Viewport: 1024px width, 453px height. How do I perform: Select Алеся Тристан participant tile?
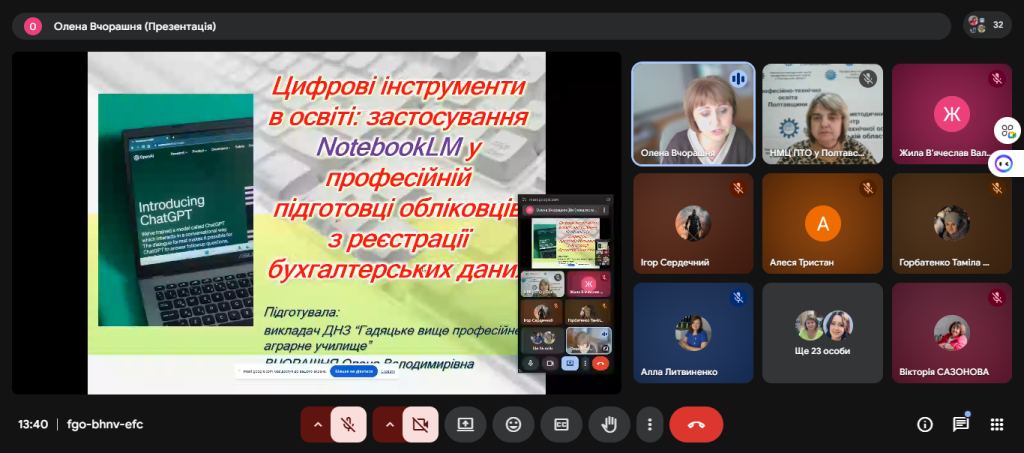click(x=822, y=223)
